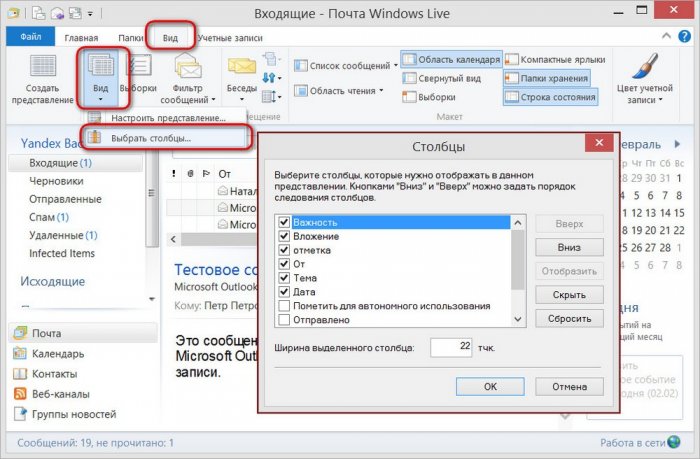Switch to the Главная tab
Screen dimensions: 700x459
pos(81,38)
